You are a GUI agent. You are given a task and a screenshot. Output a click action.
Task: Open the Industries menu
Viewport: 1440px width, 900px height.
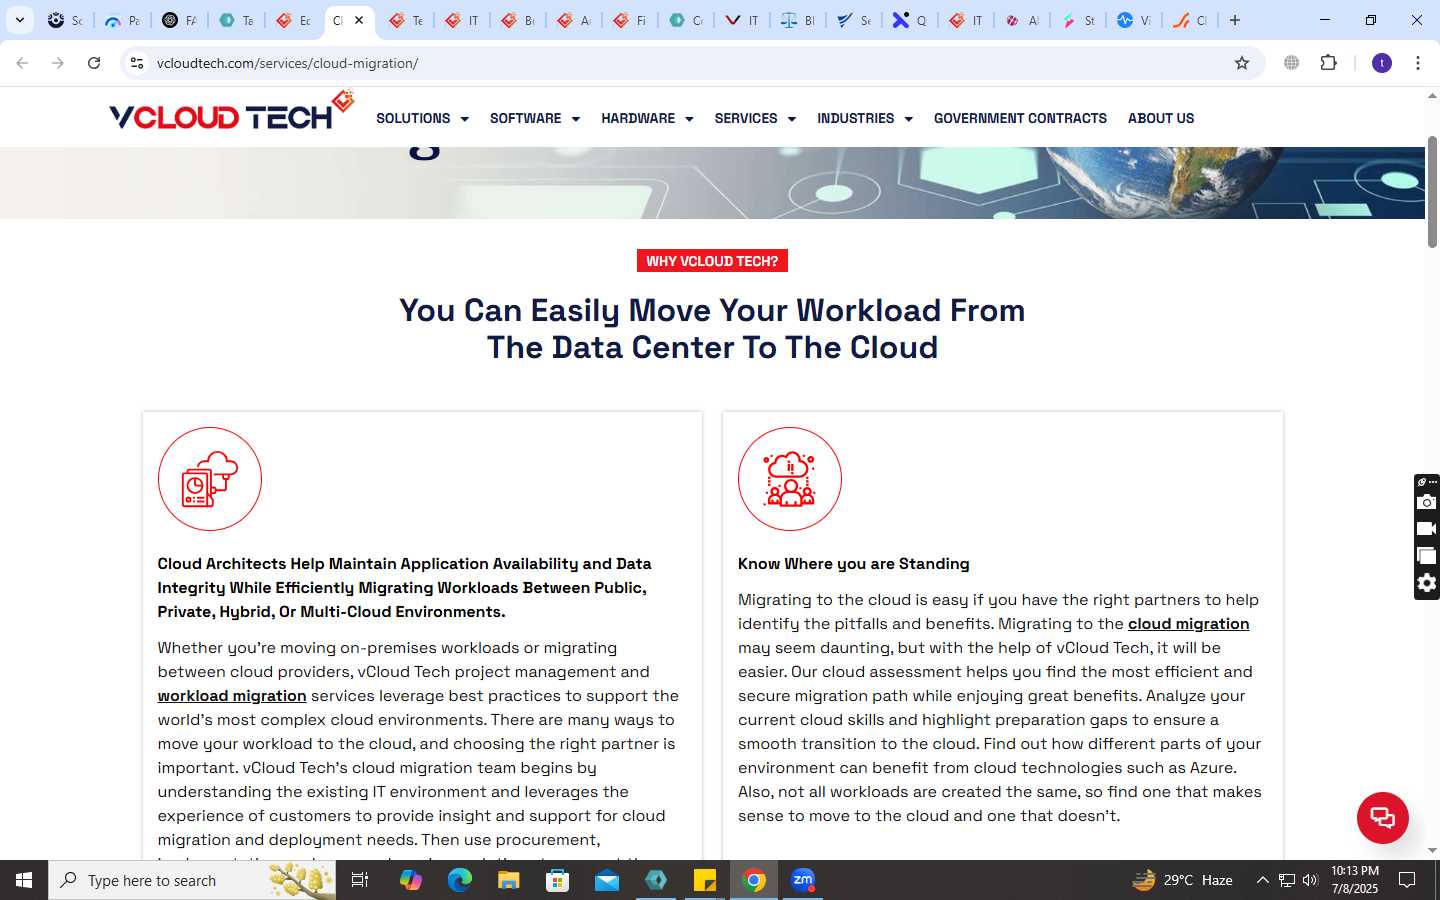865,118
